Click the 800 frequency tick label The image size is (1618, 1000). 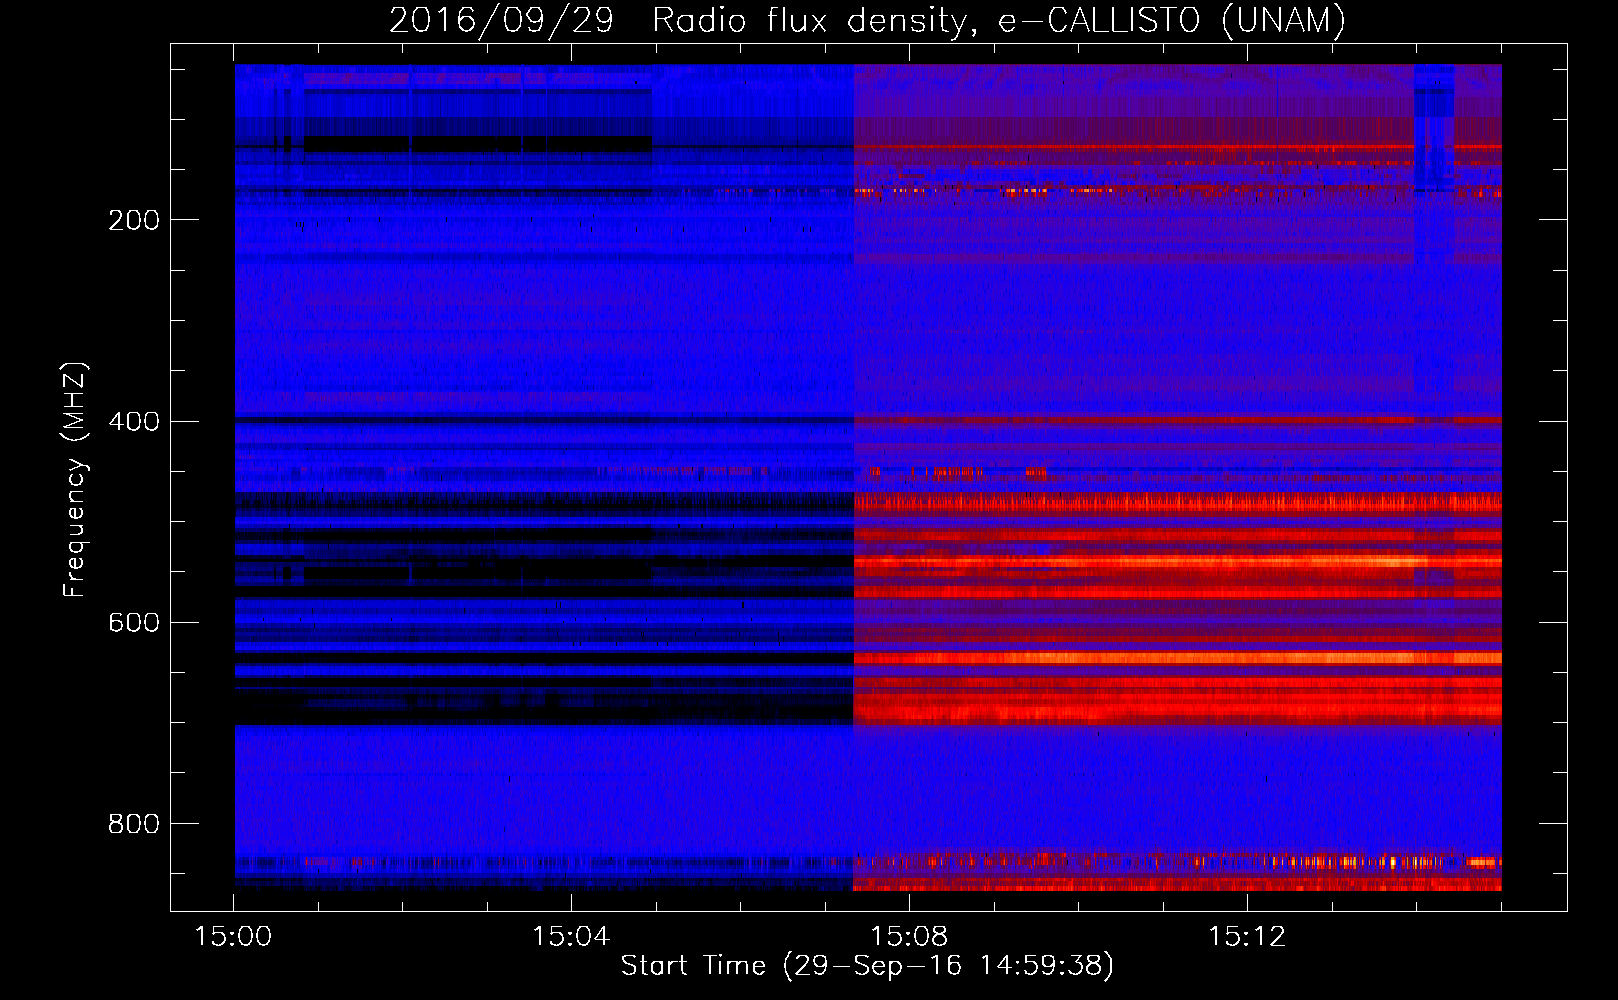133,823
